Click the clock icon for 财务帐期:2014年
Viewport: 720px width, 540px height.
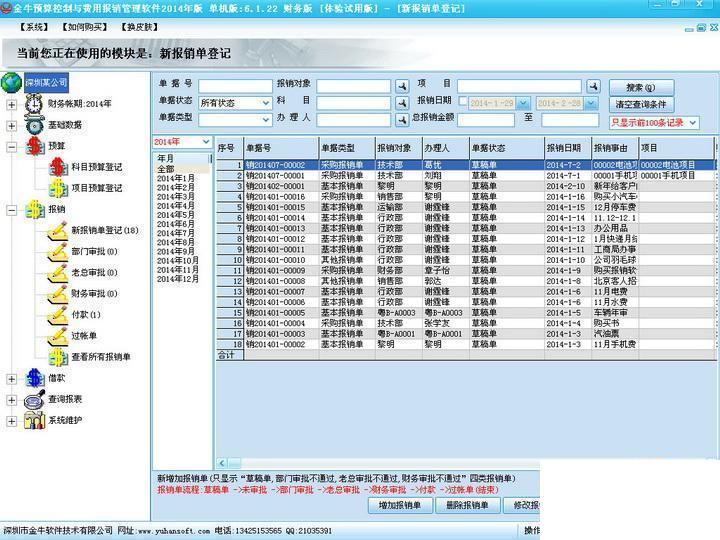pos(34,104)
